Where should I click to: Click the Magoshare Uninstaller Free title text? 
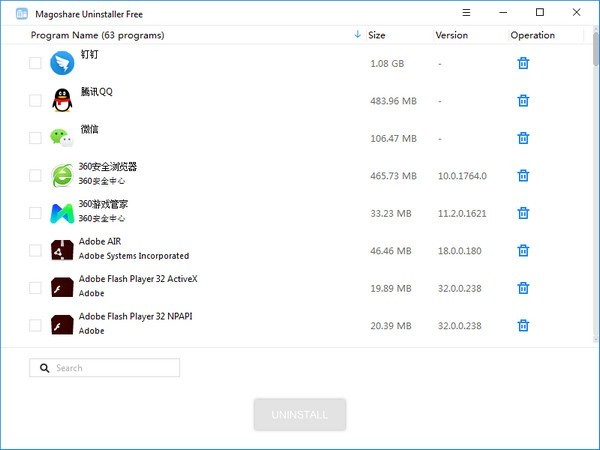89,14
